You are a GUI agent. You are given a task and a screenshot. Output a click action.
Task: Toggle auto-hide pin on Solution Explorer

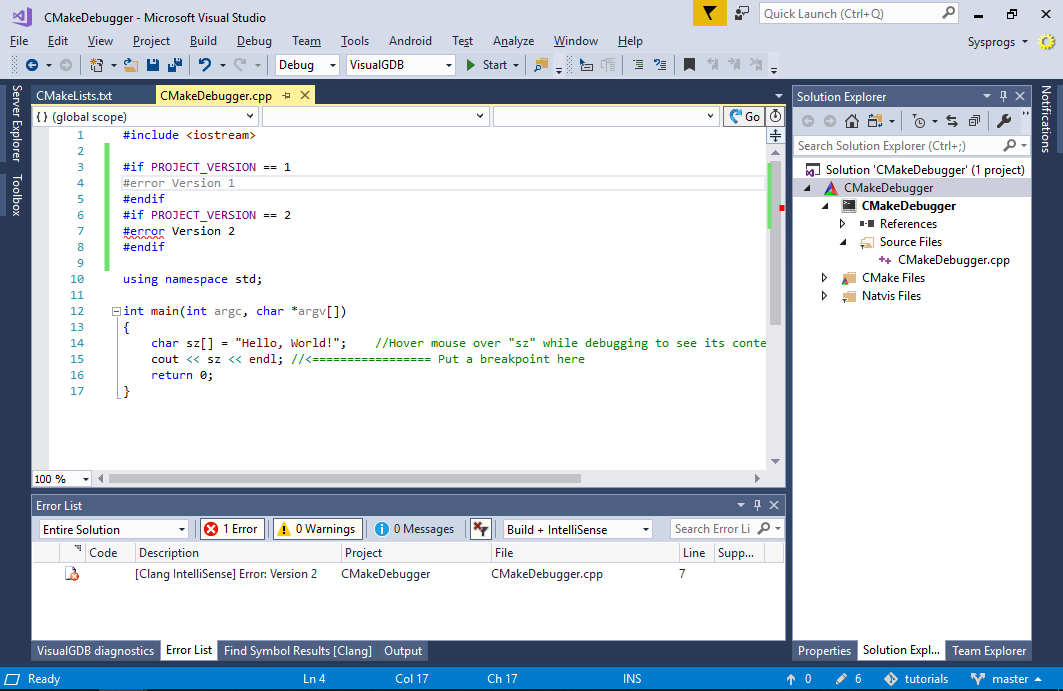pos(1003,96)
